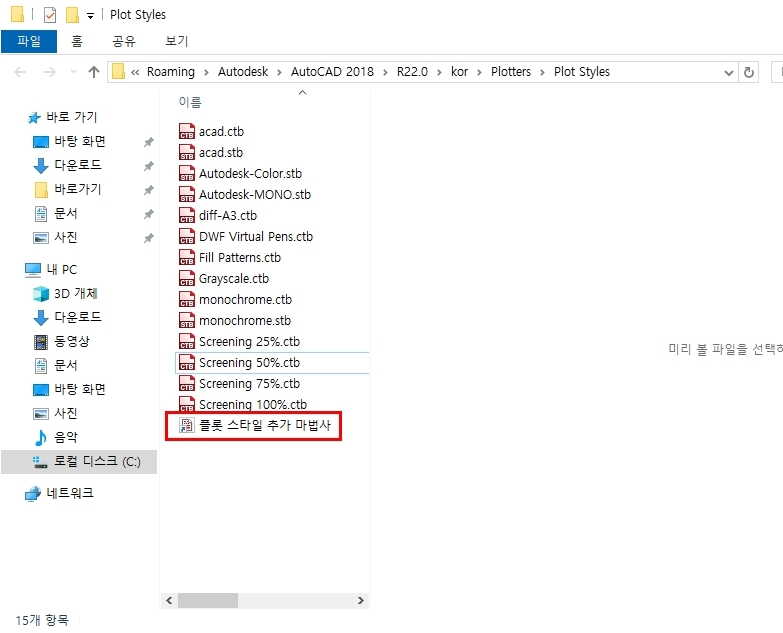Click AutoCAD 2018 in the address path
Viewport: 783px width, 633px height.
pos(332,72)
